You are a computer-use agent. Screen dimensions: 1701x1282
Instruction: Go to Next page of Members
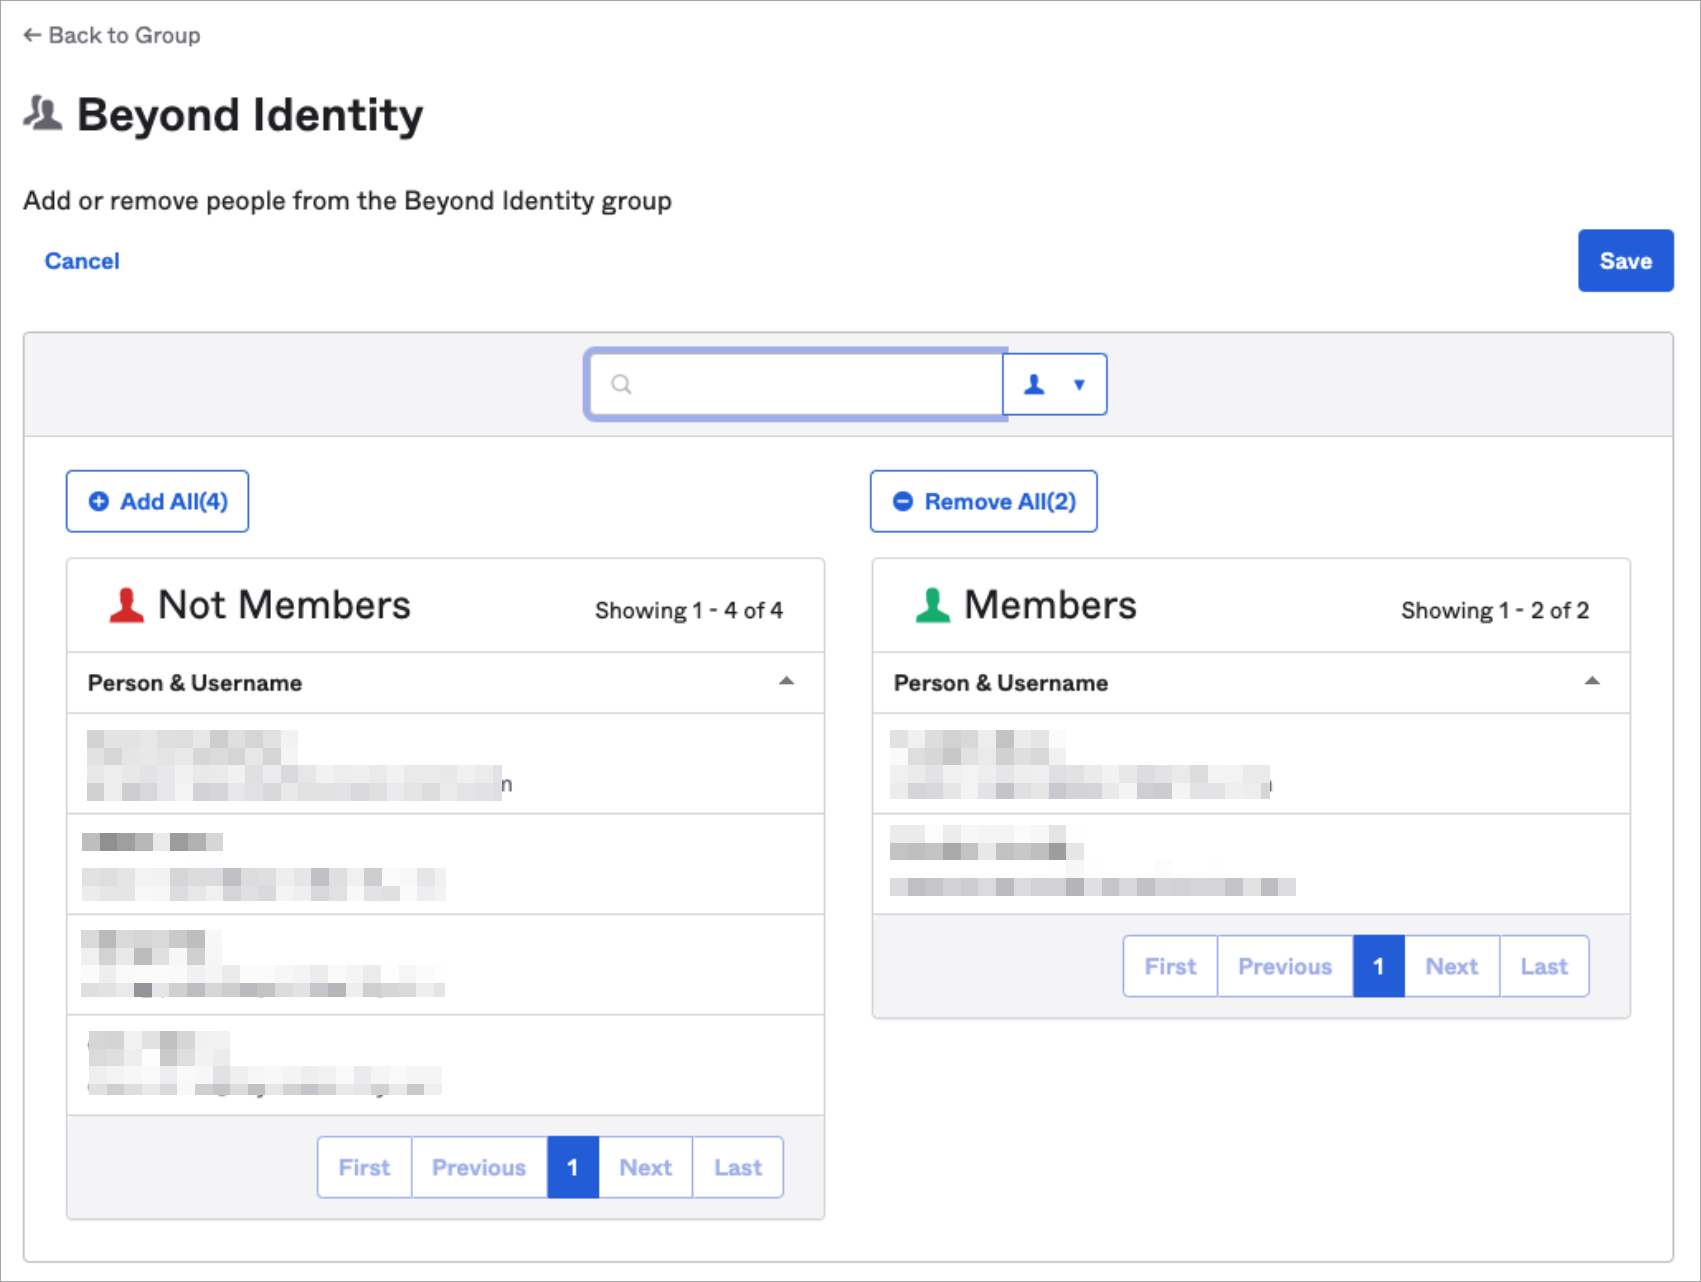click(x=1451, y=966)
